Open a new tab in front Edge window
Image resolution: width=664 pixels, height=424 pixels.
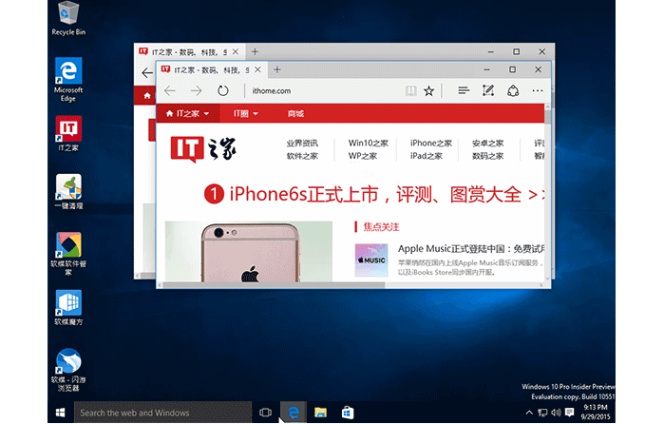coord(277,69)
